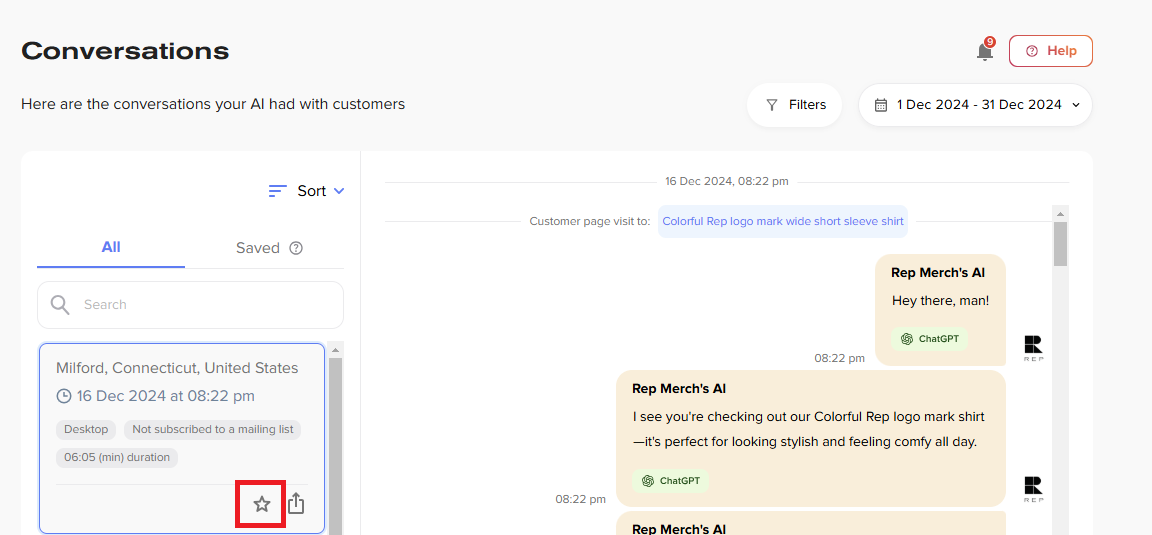Click the Saved tab help question icon
Viewport: 1152px width, 535px height.
tap(296, 248)
